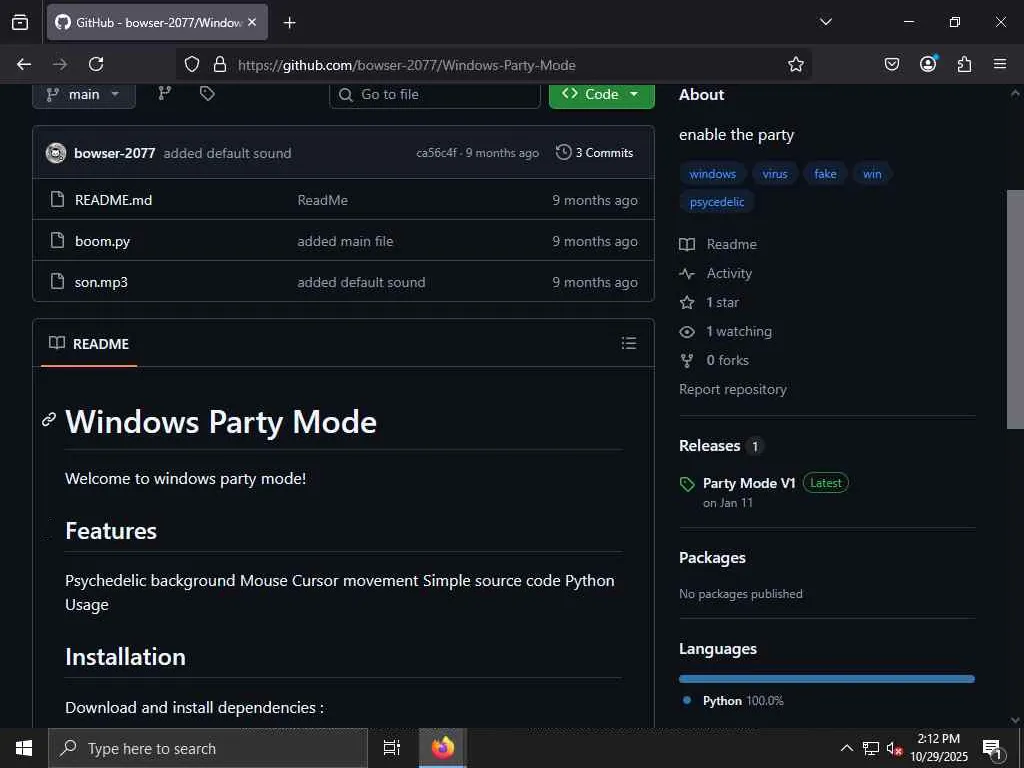Open a new browser tab
The height and width of the screenshot is (768, 1024).
point(289,23)
